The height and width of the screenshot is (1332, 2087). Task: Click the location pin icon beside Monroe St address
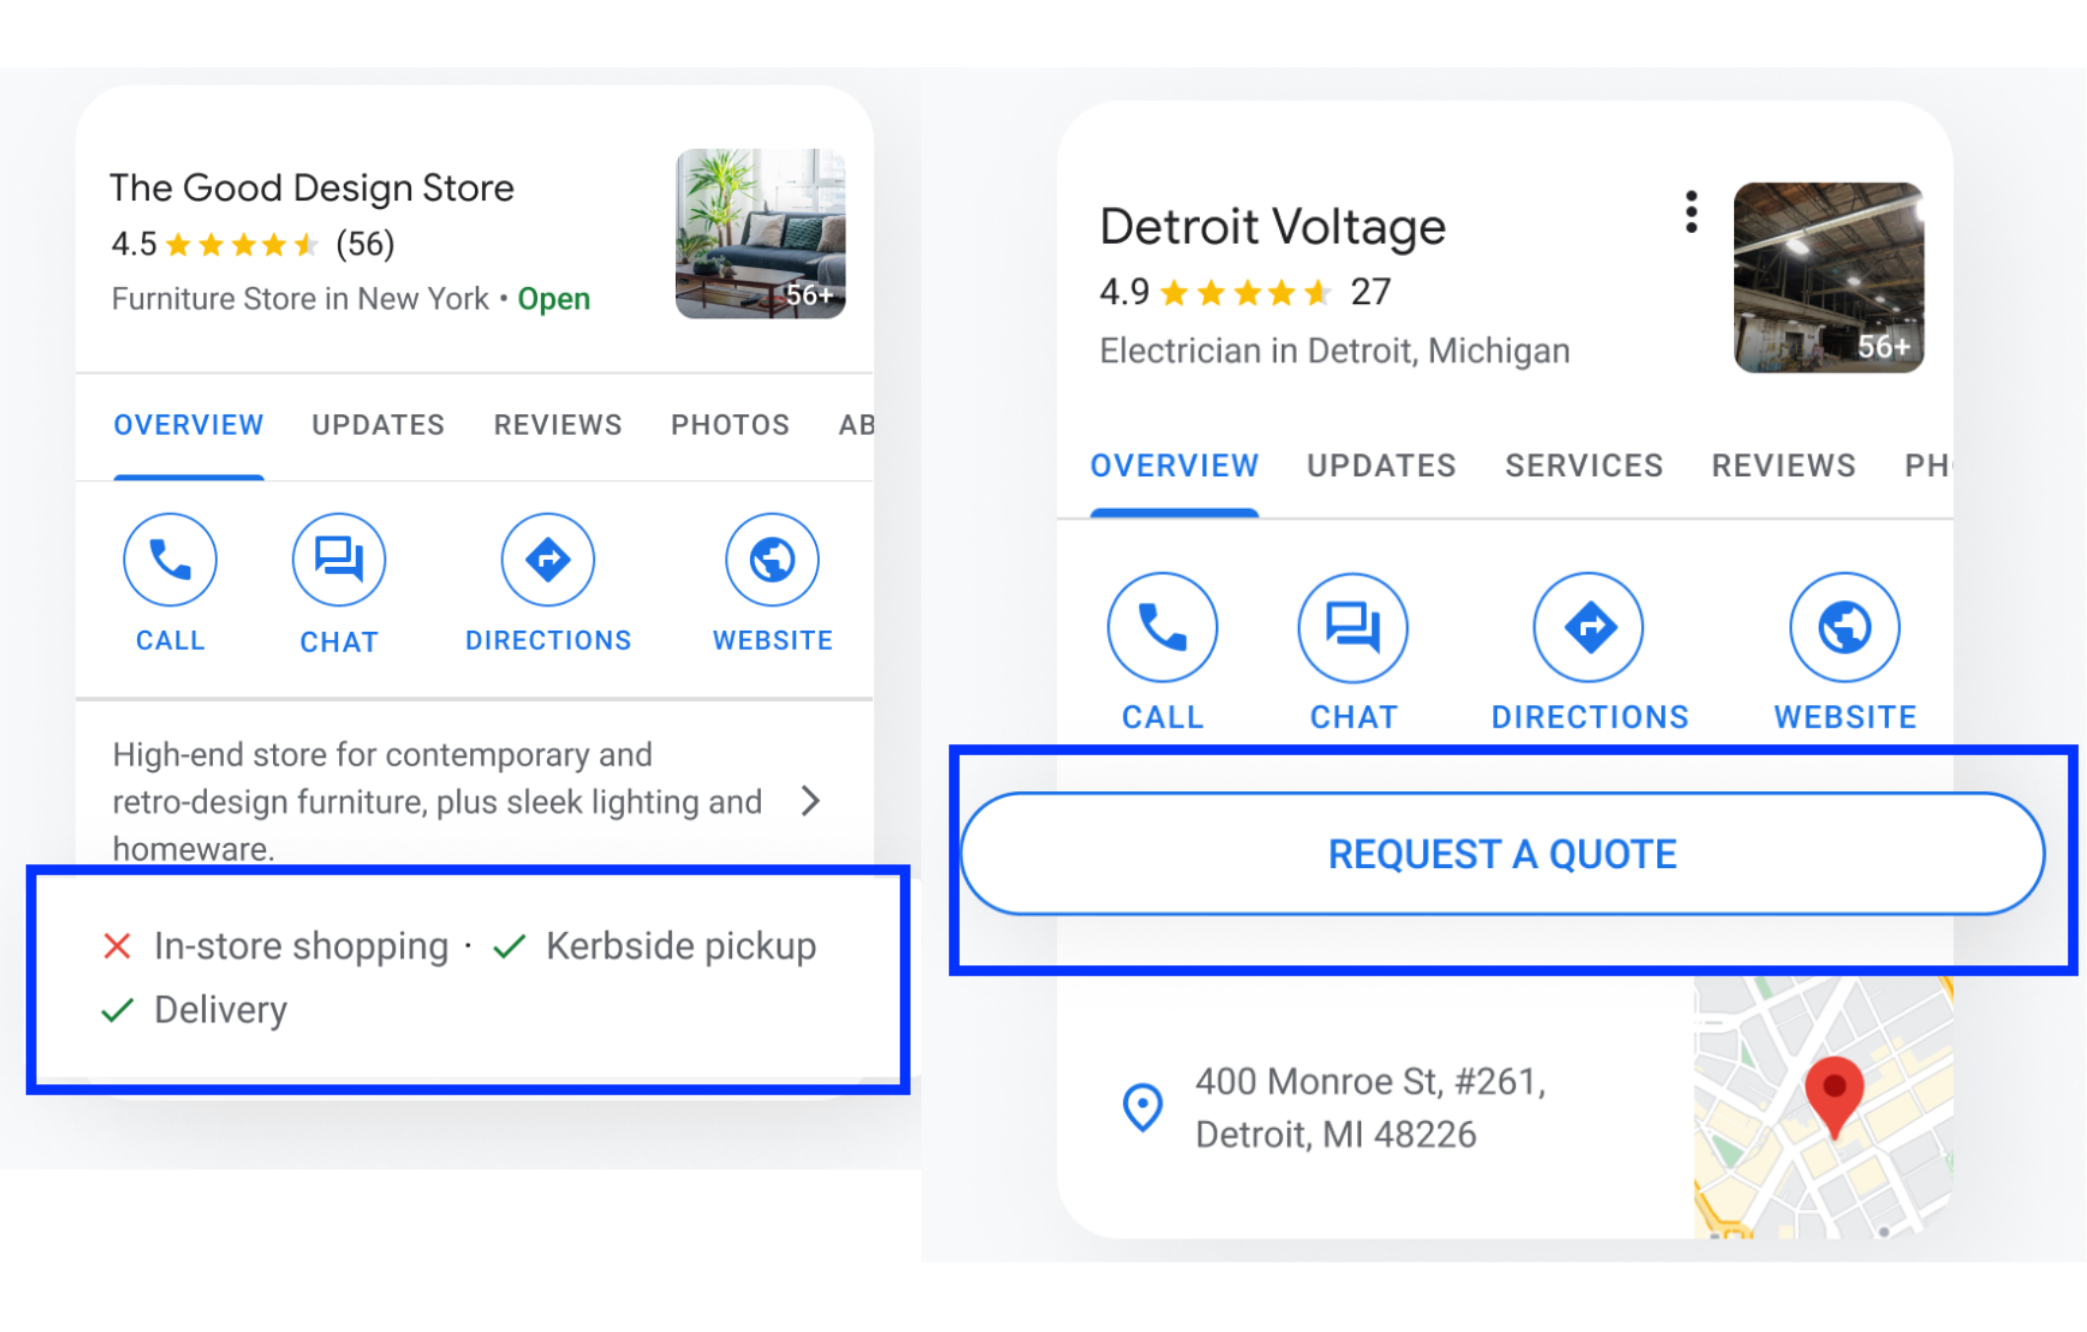1142,1107
